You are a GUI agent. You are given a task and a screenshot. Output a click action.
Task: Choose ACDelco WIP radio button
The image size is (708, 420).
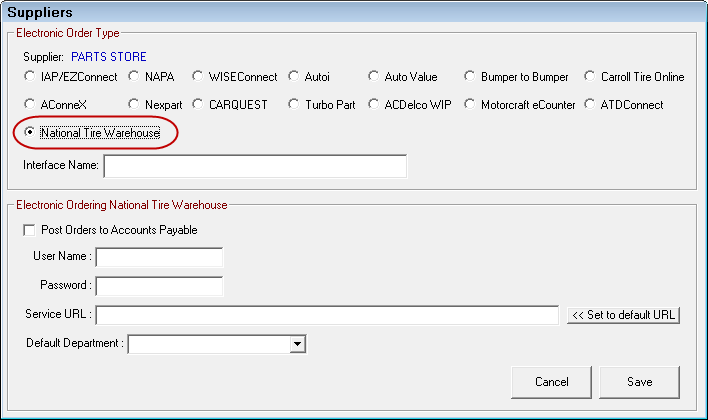[374, 104]
